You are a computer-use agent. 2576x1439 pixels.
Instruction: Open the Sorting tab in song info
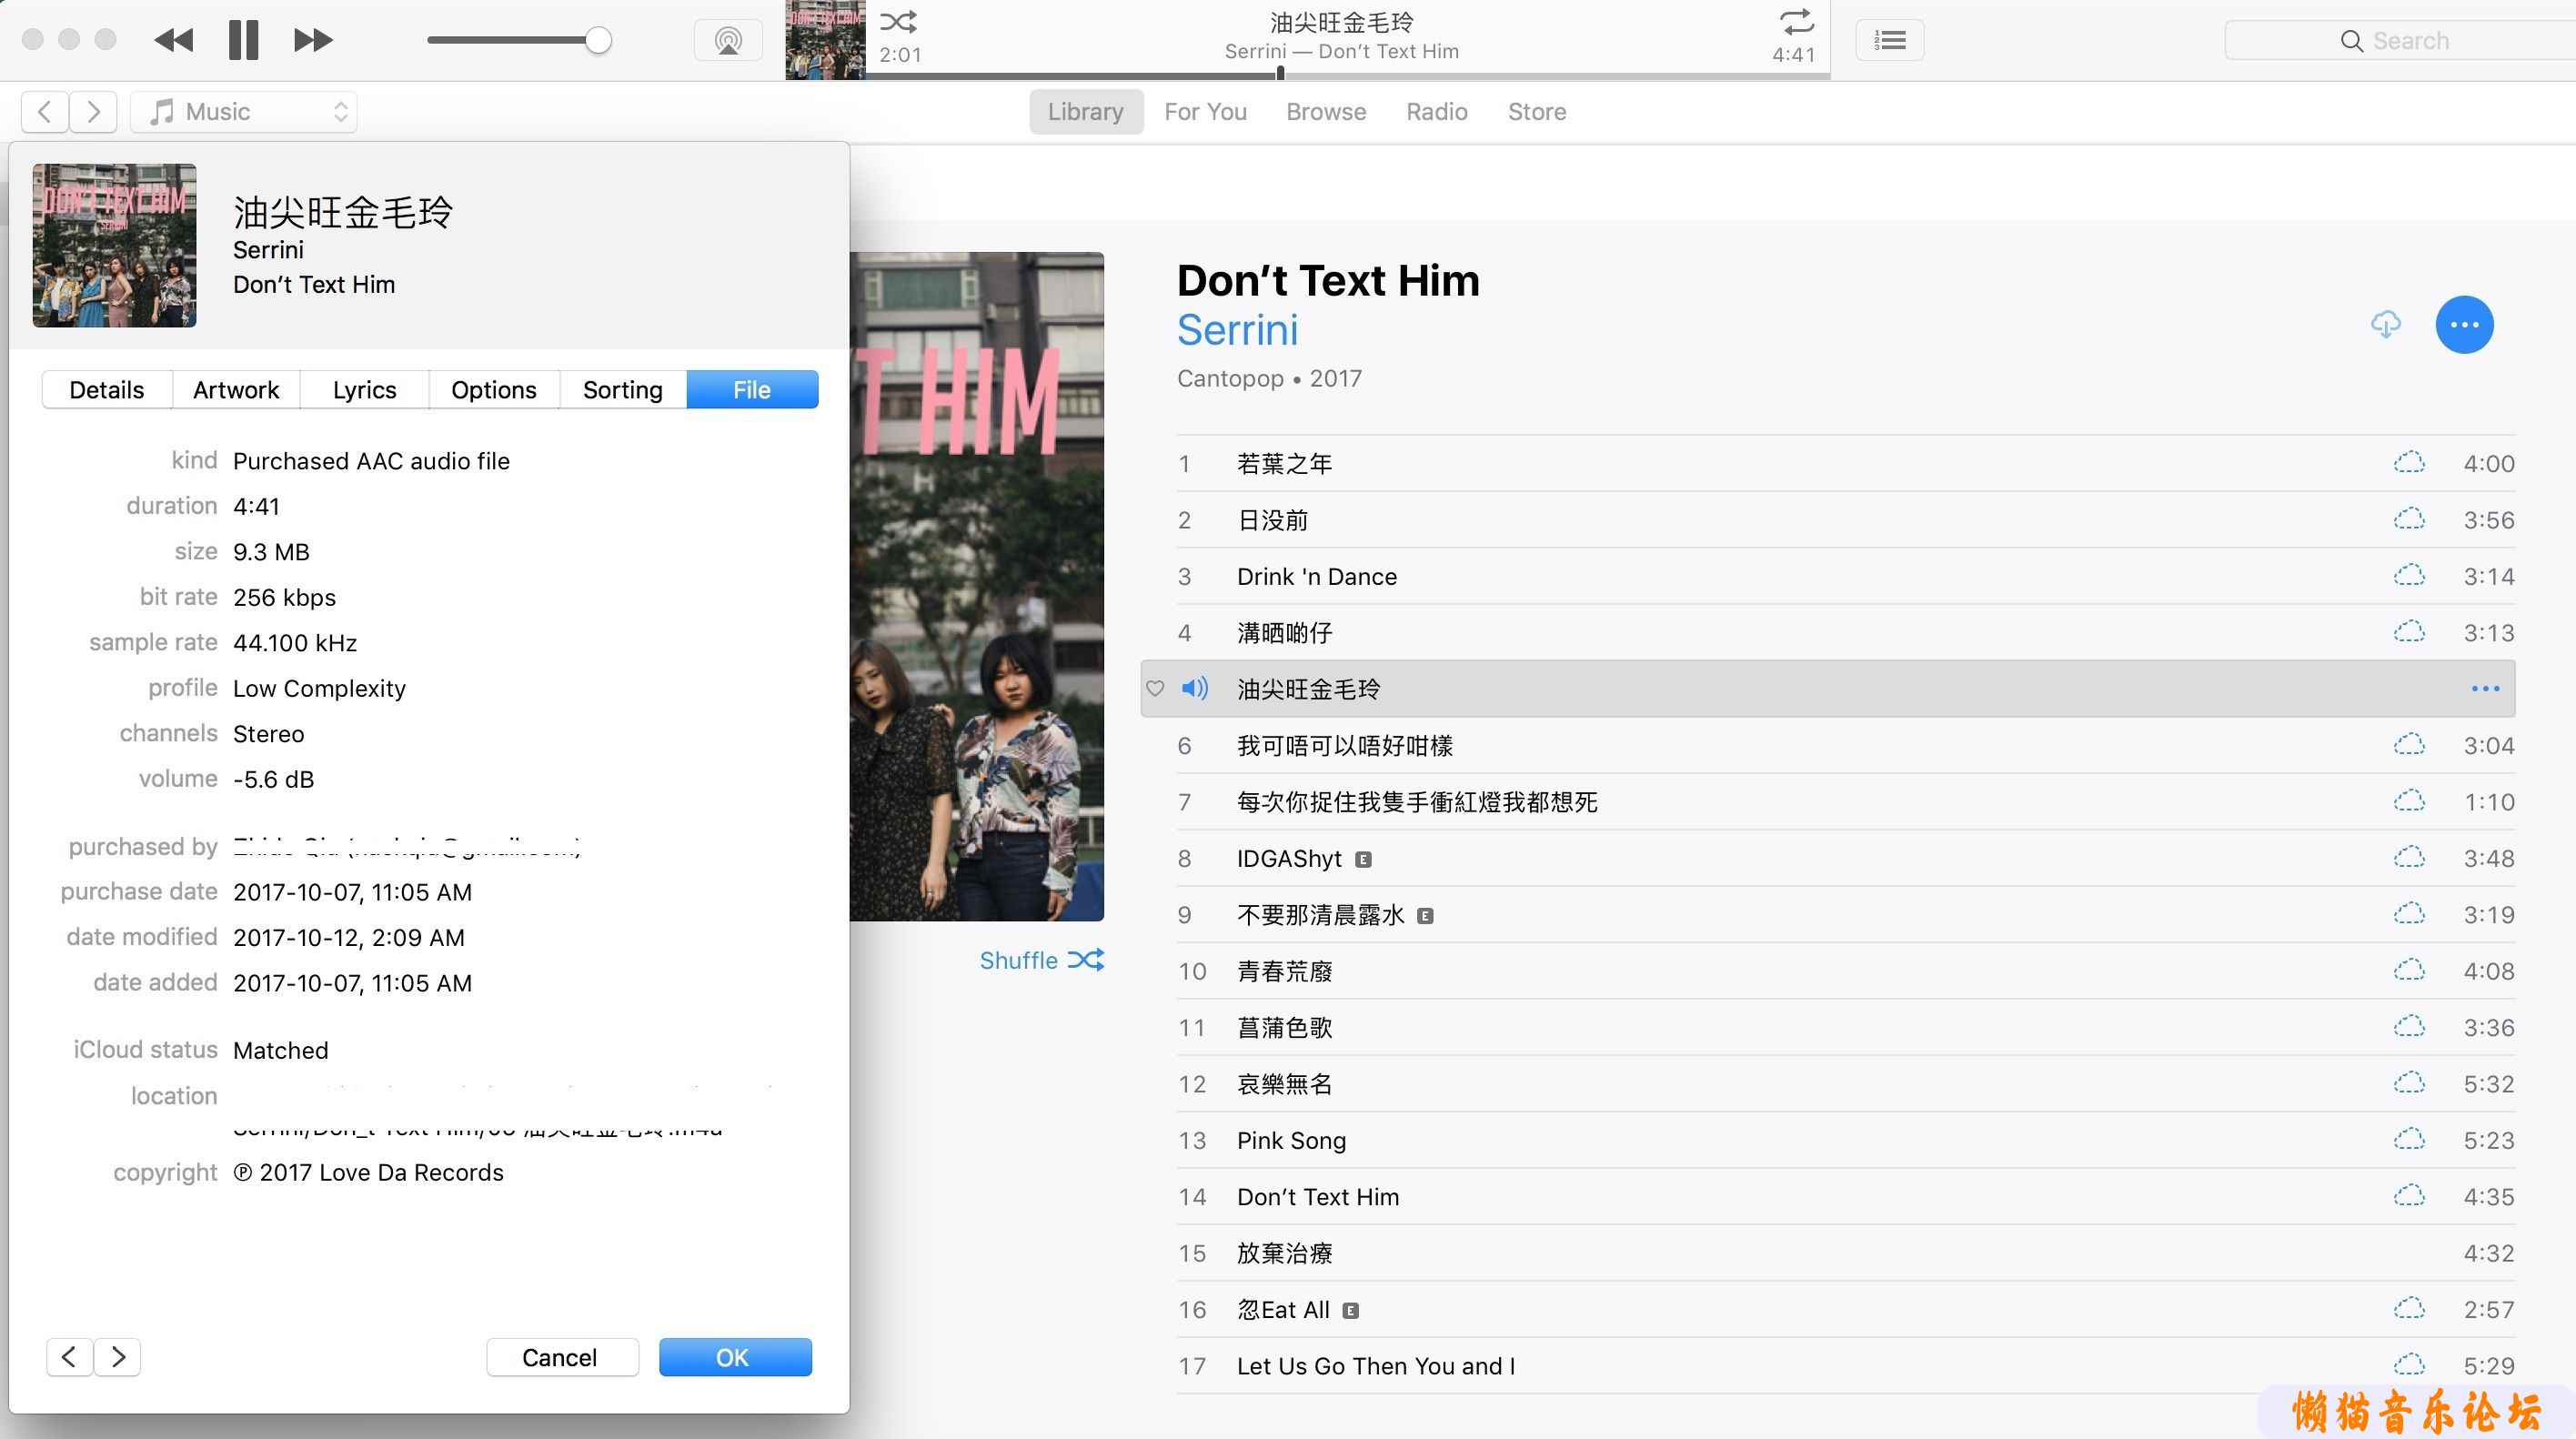click(623, 389)
